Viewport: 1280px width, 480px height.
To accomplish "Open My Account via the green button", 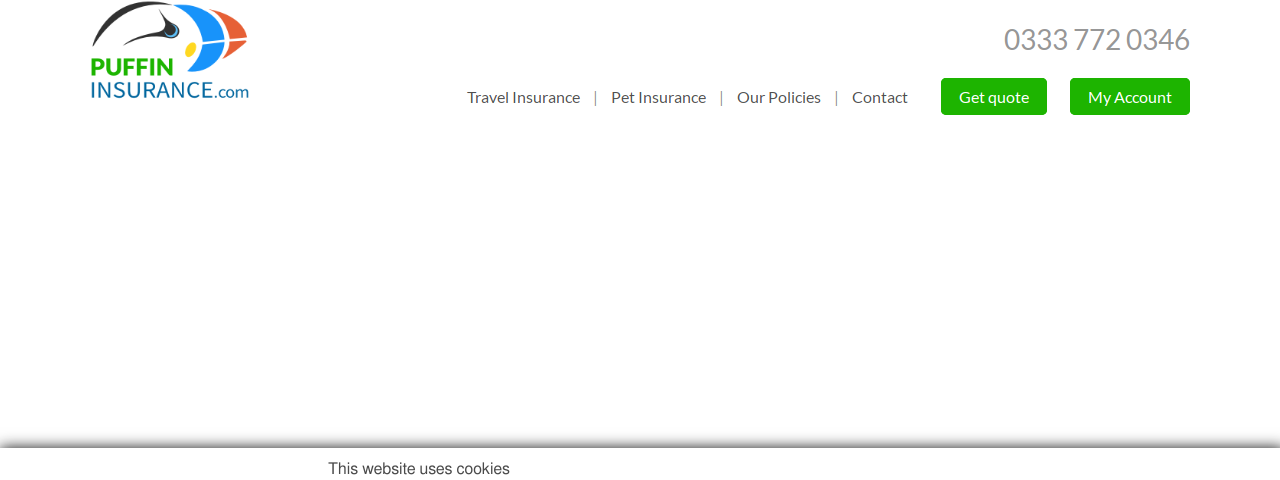I will coord(1130,97).
